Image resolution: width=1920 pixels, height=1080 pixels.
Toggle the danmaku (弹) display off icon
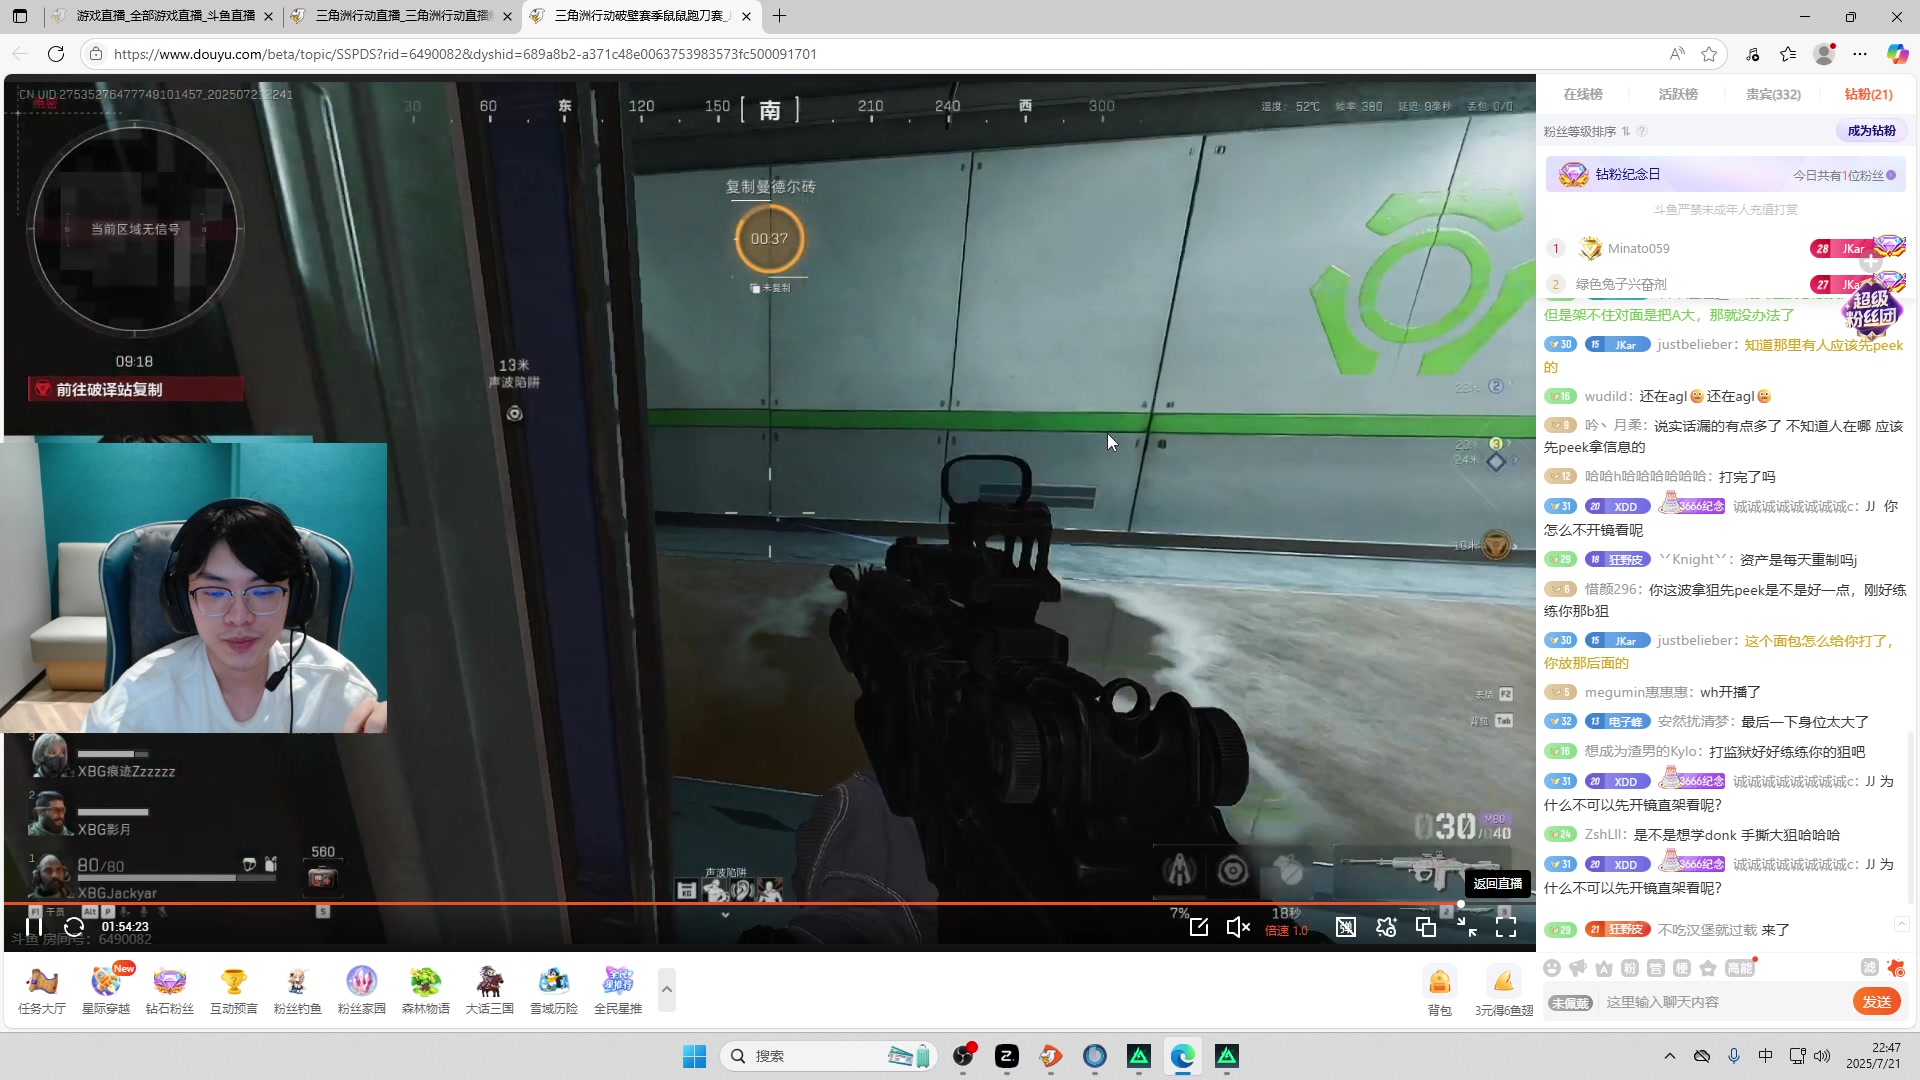(1346, 928)
